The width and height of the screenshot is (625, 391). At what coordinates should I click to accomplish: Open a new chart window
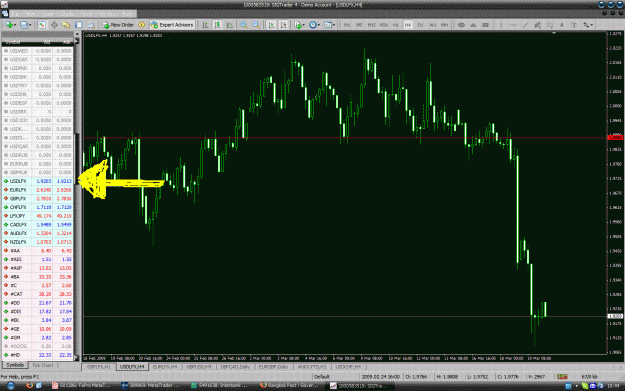click(x=8, y=25)
